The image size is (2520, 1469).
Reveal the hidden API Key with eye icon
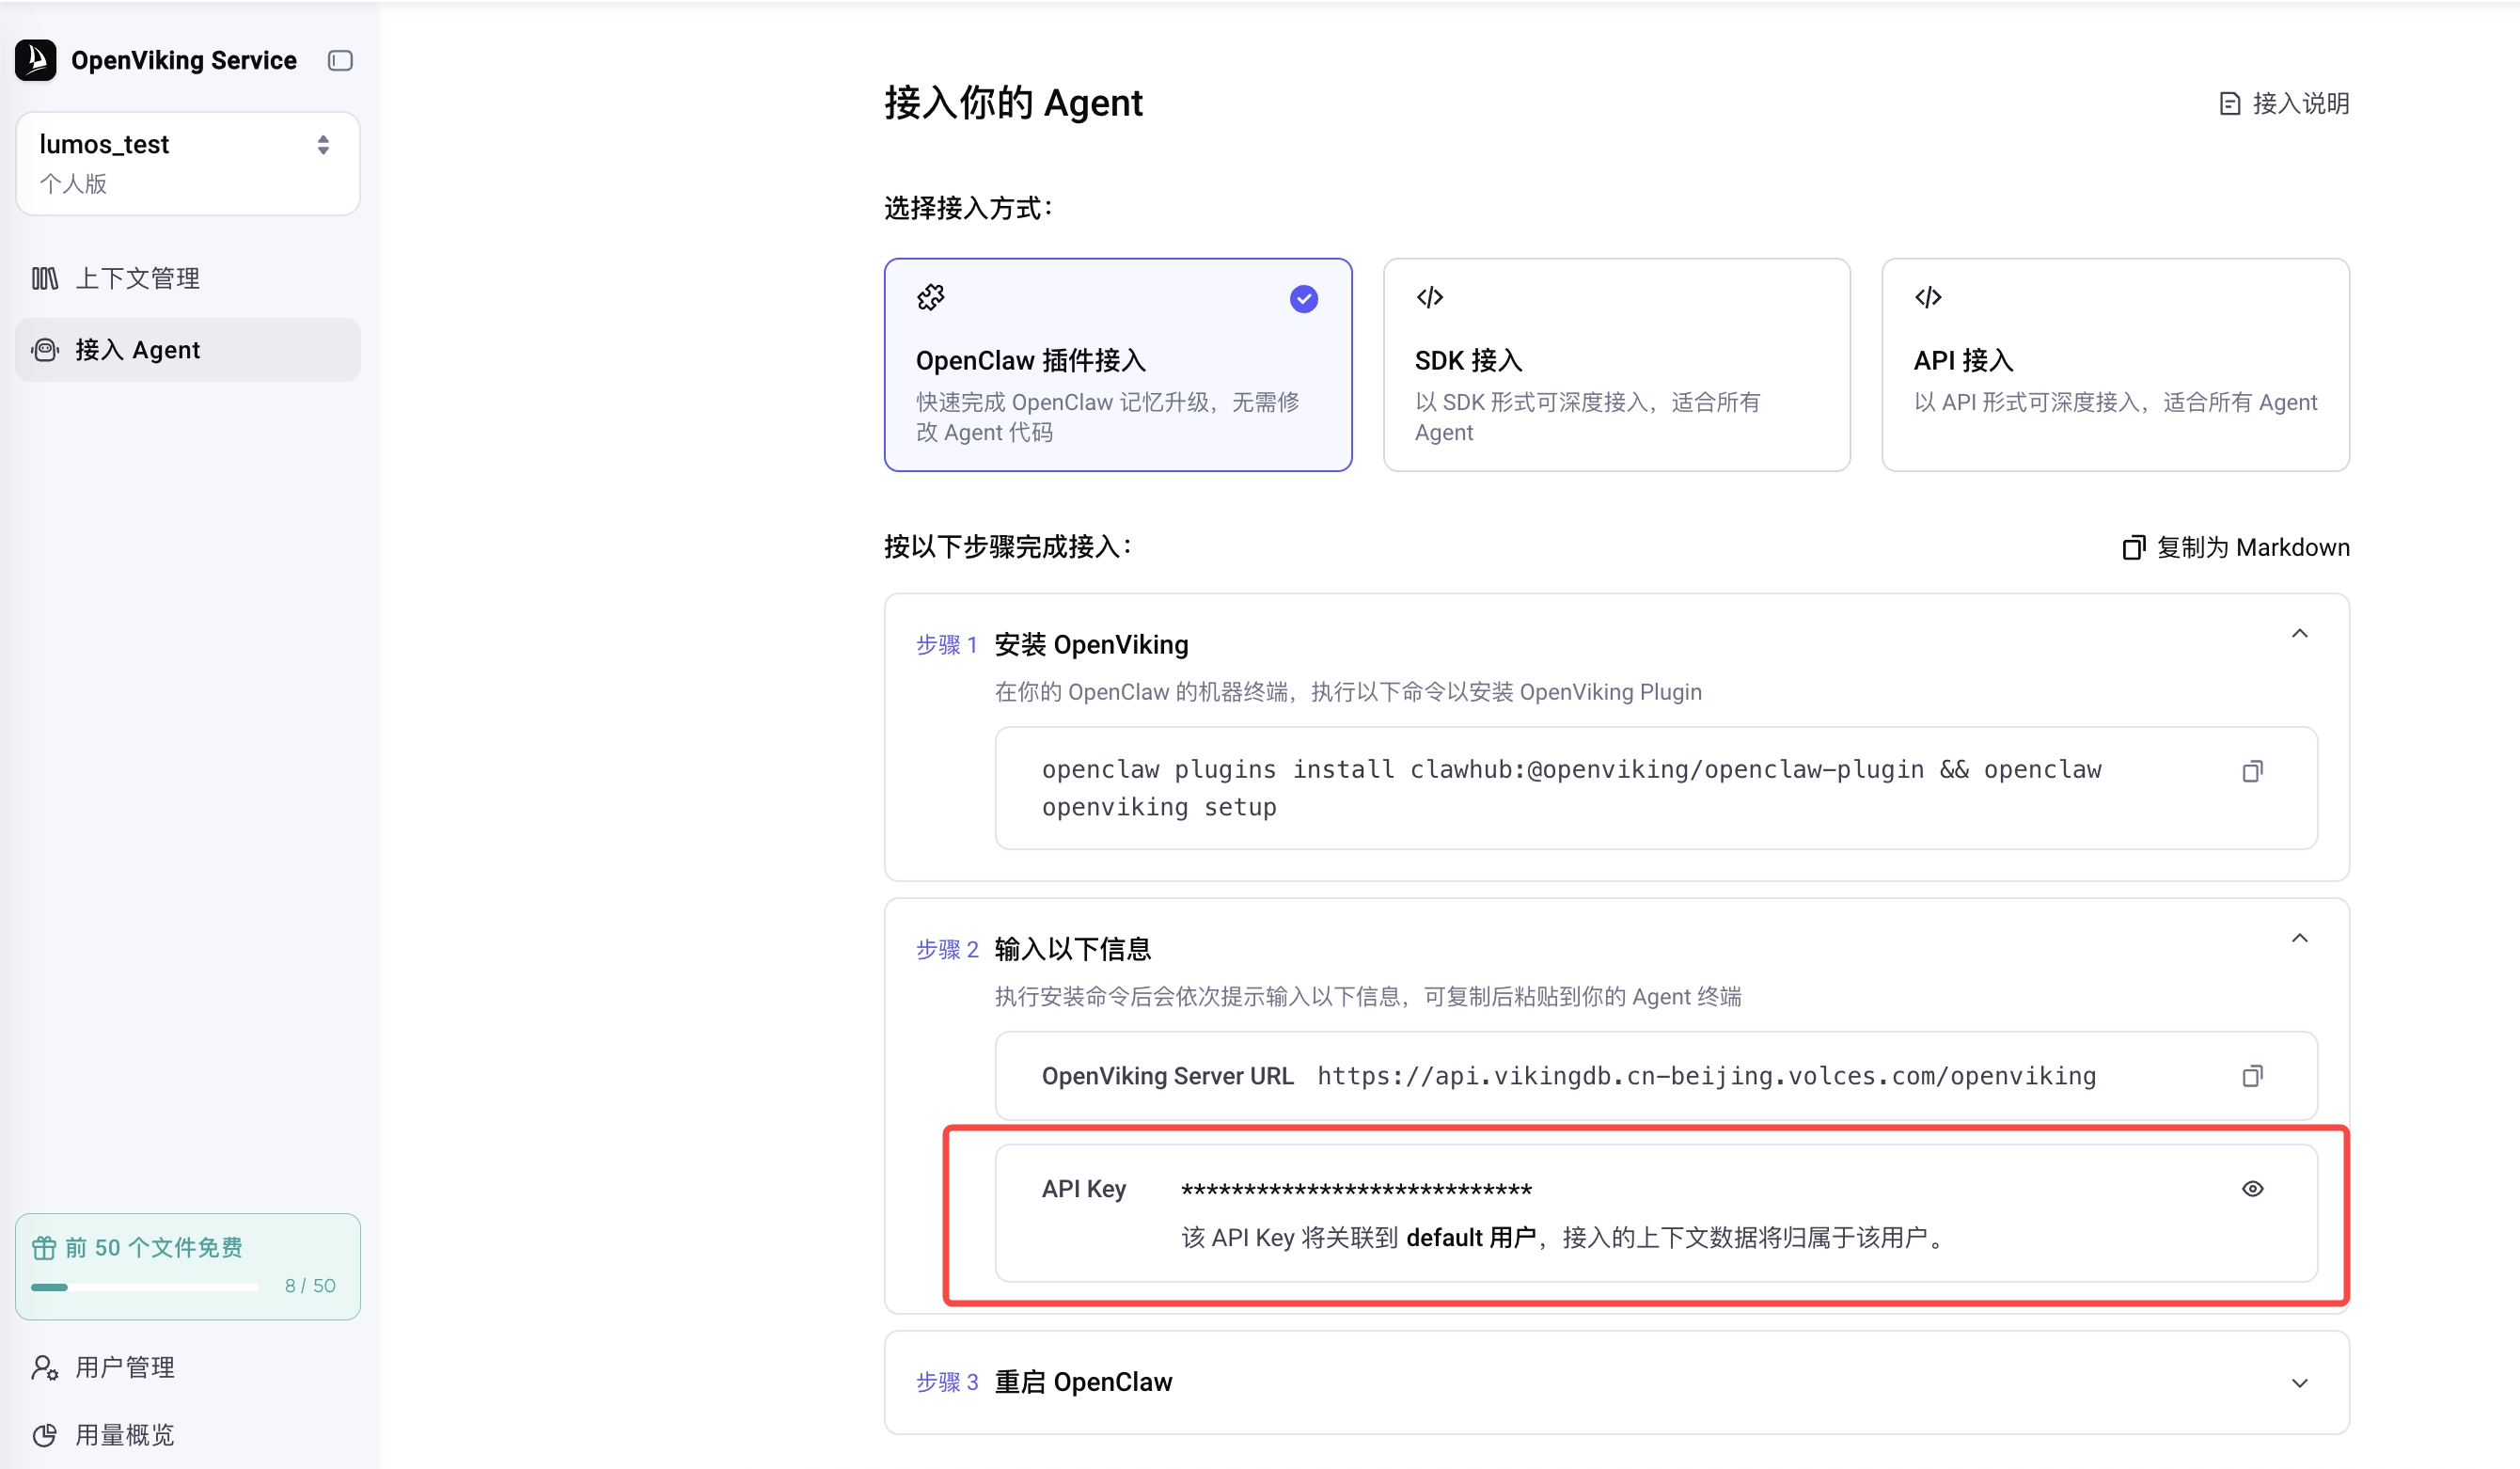(x=2253, y=1189)
